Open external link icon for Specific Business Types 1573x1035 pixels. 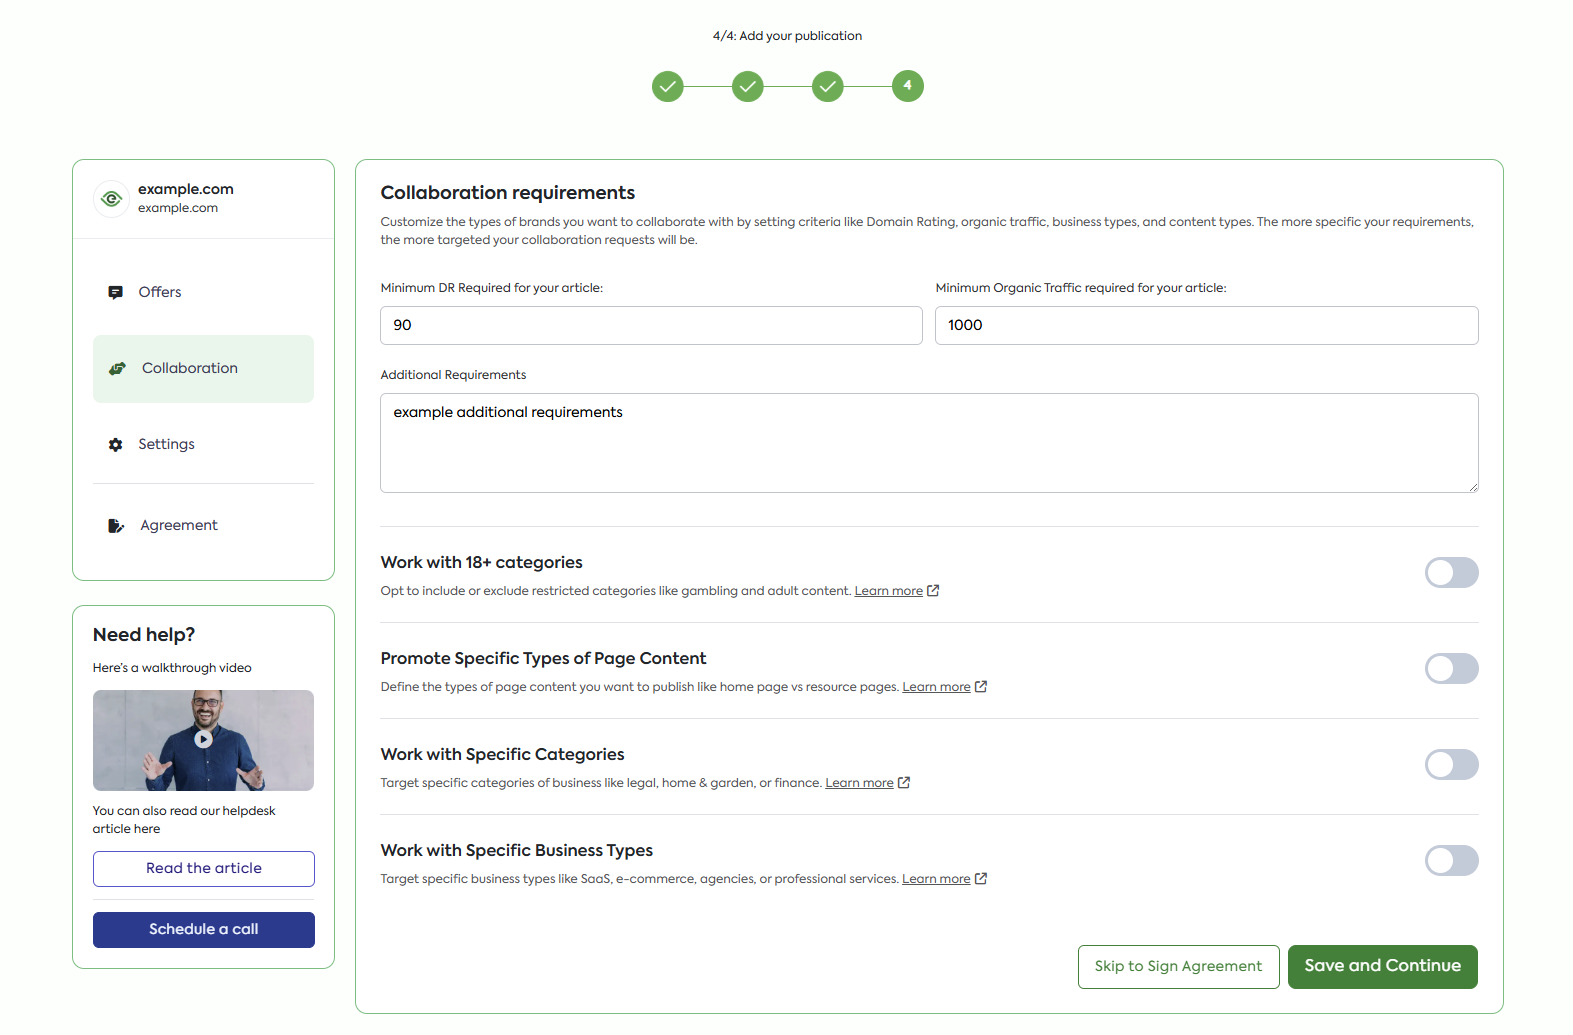pos(981,879)
